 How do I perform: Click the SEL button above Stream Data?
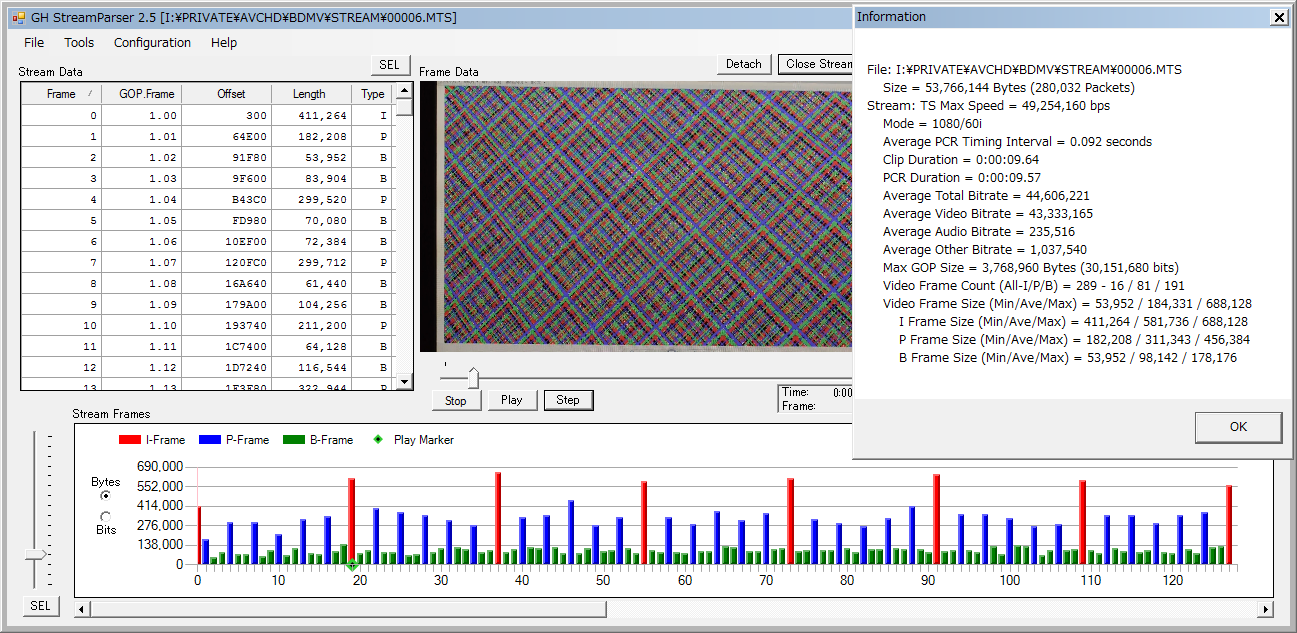tap(389, 65)
